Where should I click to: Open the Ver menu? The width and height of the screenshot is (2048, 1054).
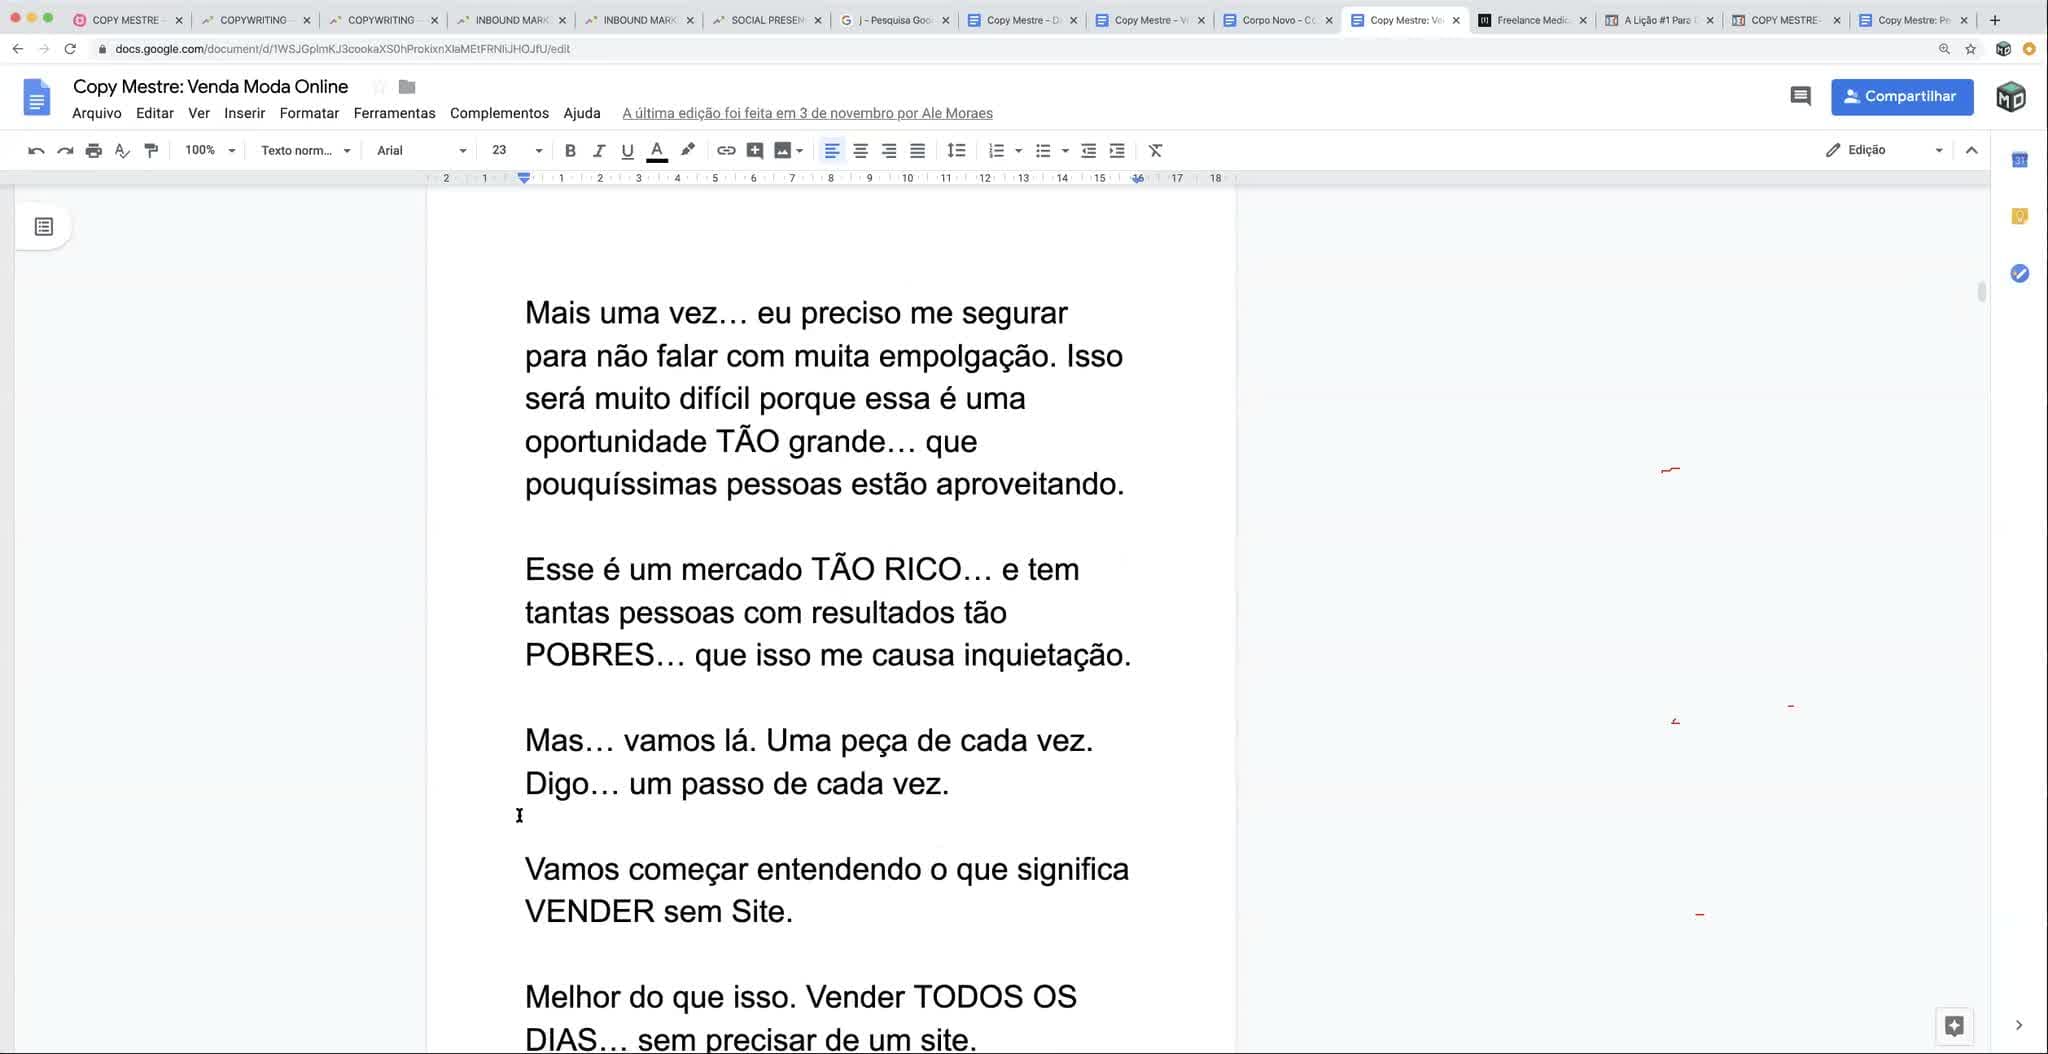(199, 113)
